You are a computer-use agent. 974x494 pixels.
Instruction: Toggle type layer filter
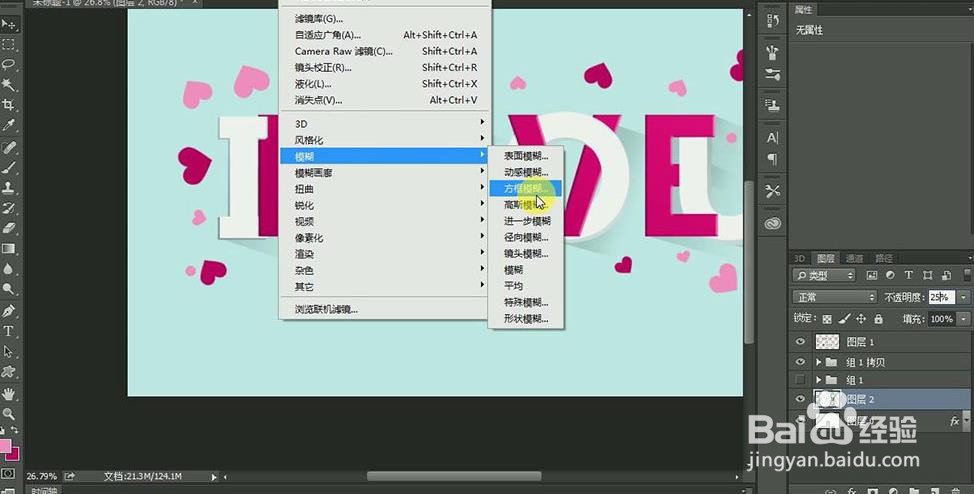click(x=909, y=275)
